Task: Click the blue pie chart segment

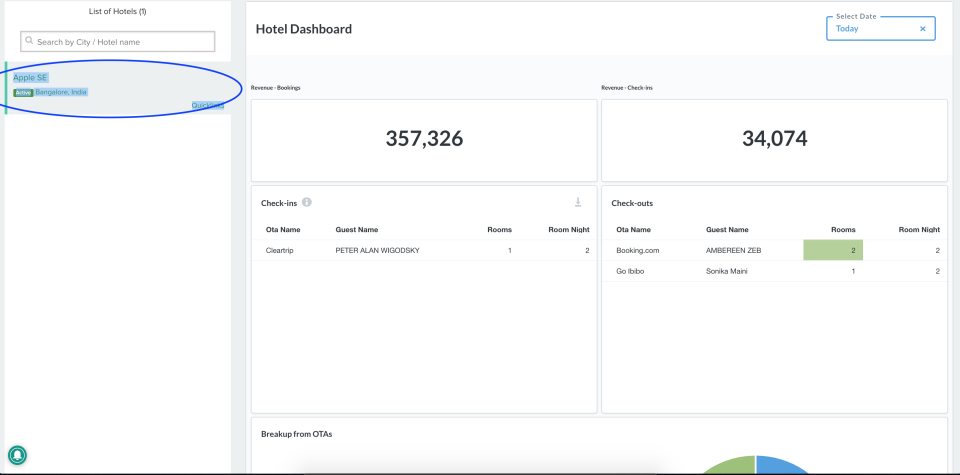Action: (785, 465)
